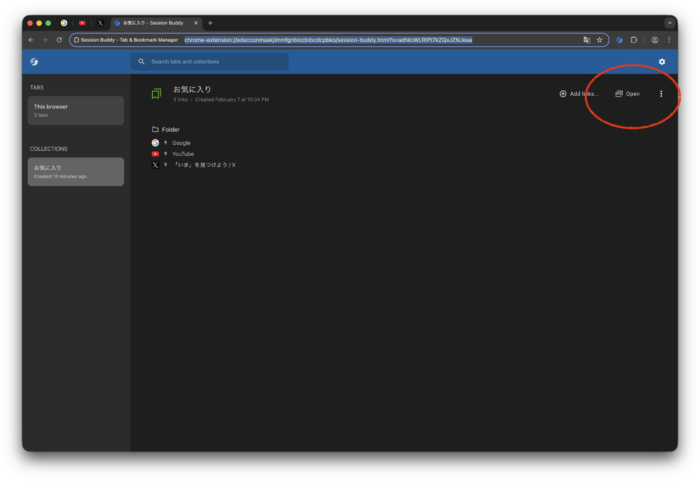Image resolution: width=700 pixels, height=481 pixels.
Task: Open Chrome extensions puzzle icon
Action: tap(634, 40)
